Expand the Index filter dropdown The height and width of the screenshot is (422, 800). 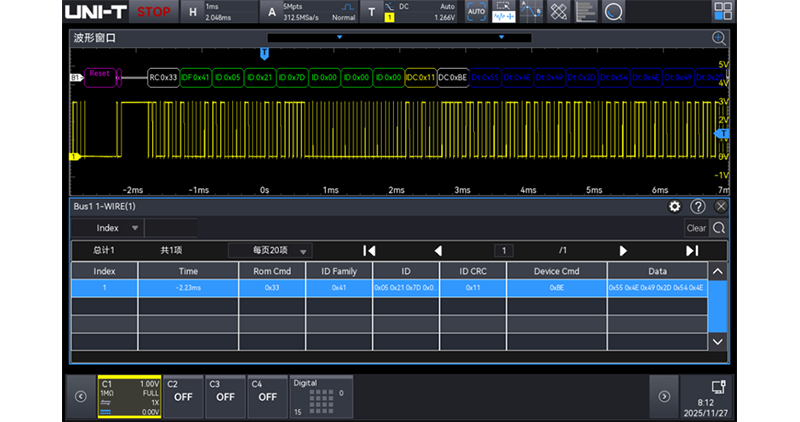[107, 228]
